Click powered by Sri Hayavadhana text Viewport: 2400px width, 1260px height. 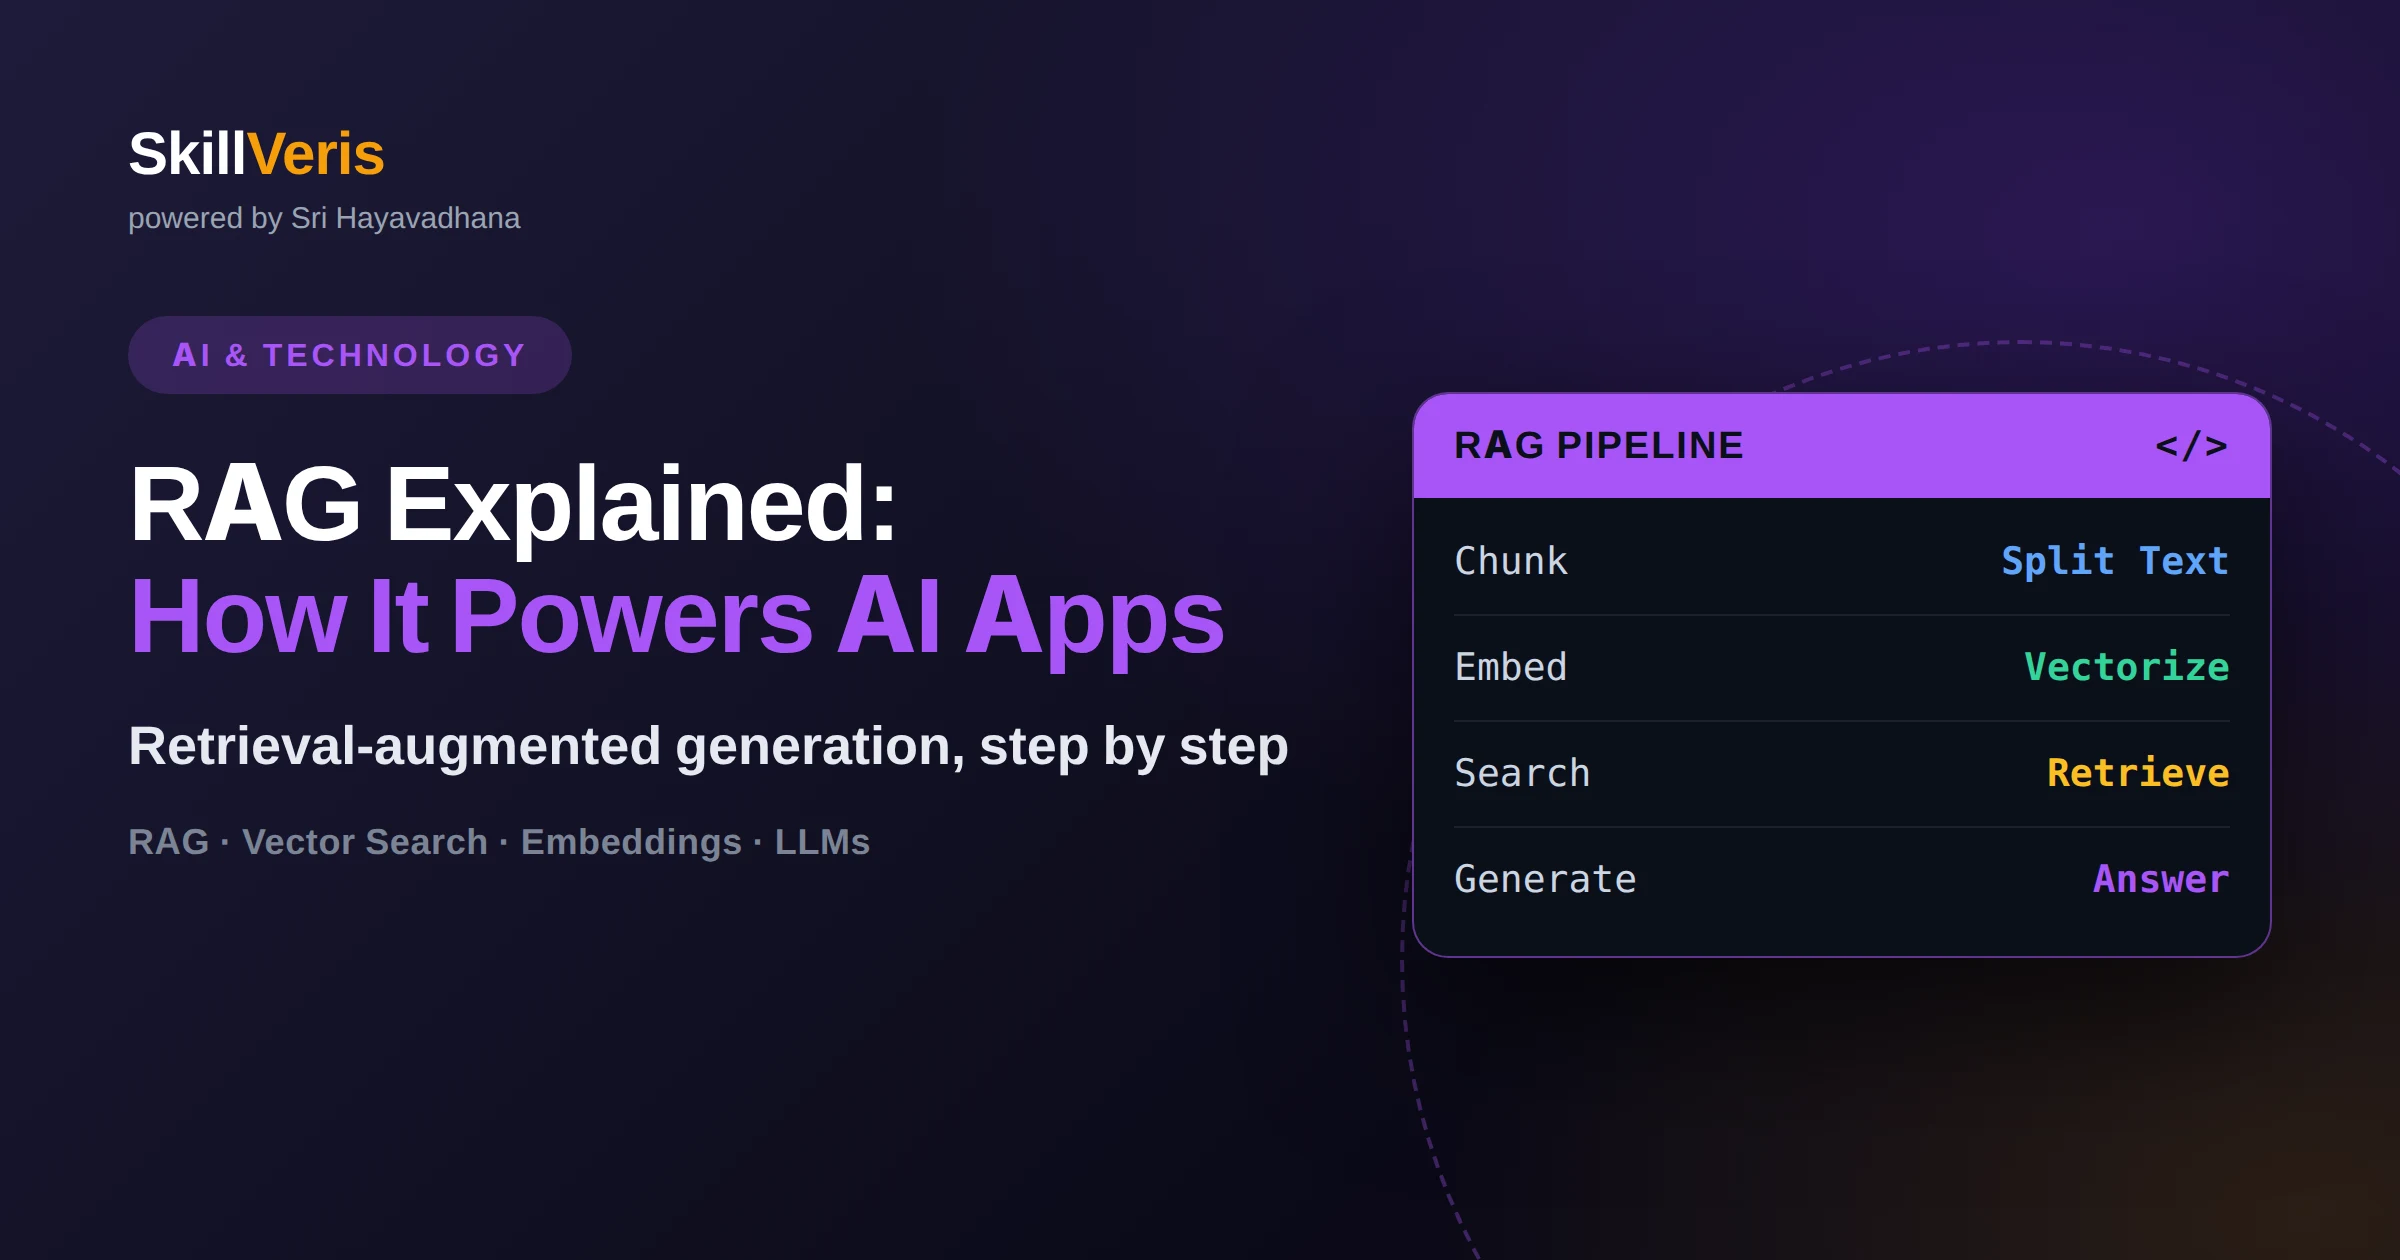pyautogui.click(x=324, y=219)
